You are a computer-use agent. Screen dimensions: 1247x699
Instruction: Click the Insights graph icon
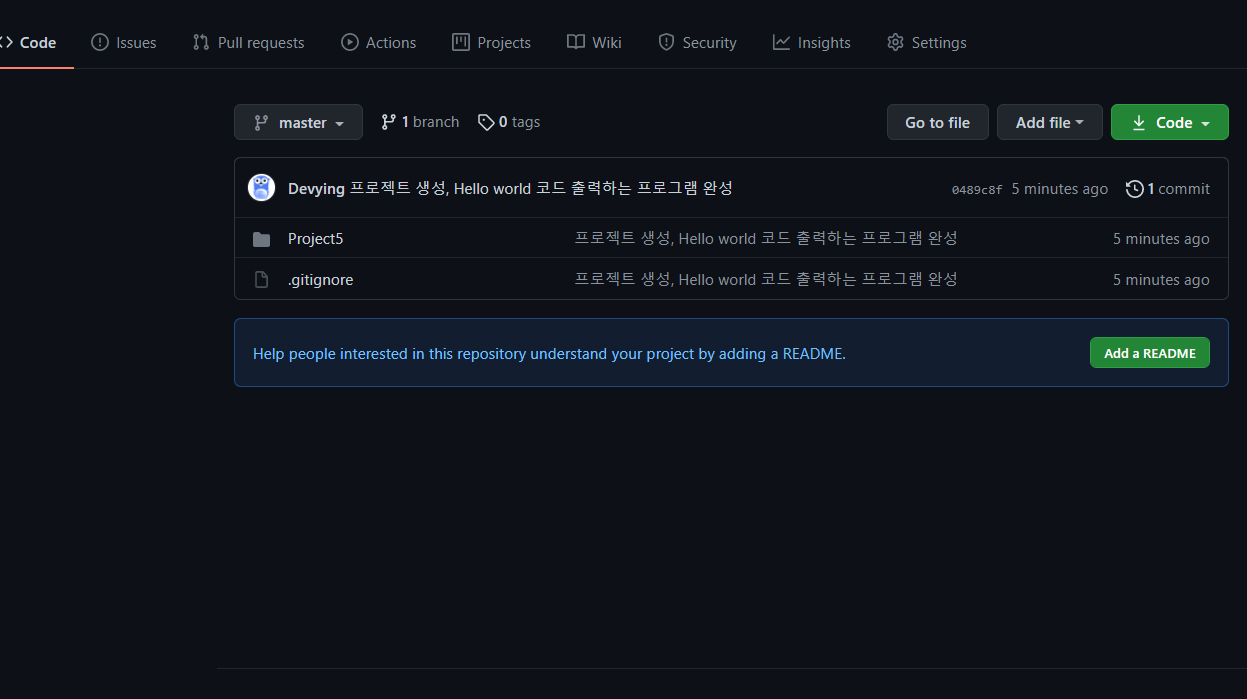[782, 42]
